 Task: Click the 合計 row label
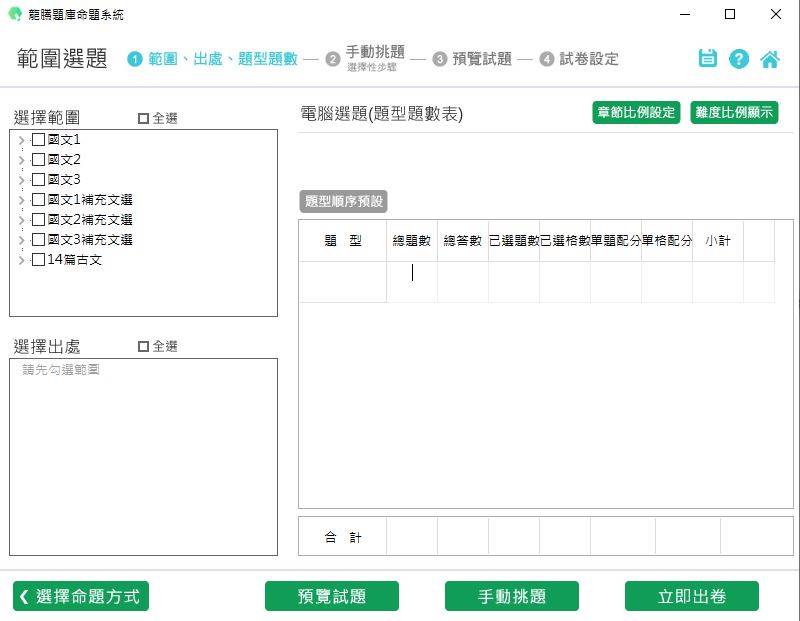pyautogui.click(x=343, y=537)
